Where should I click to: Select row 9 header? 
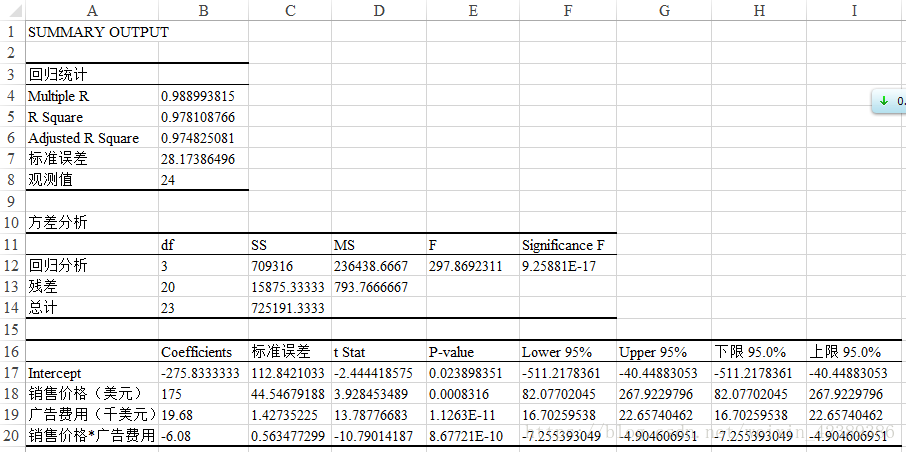[12, 201]
